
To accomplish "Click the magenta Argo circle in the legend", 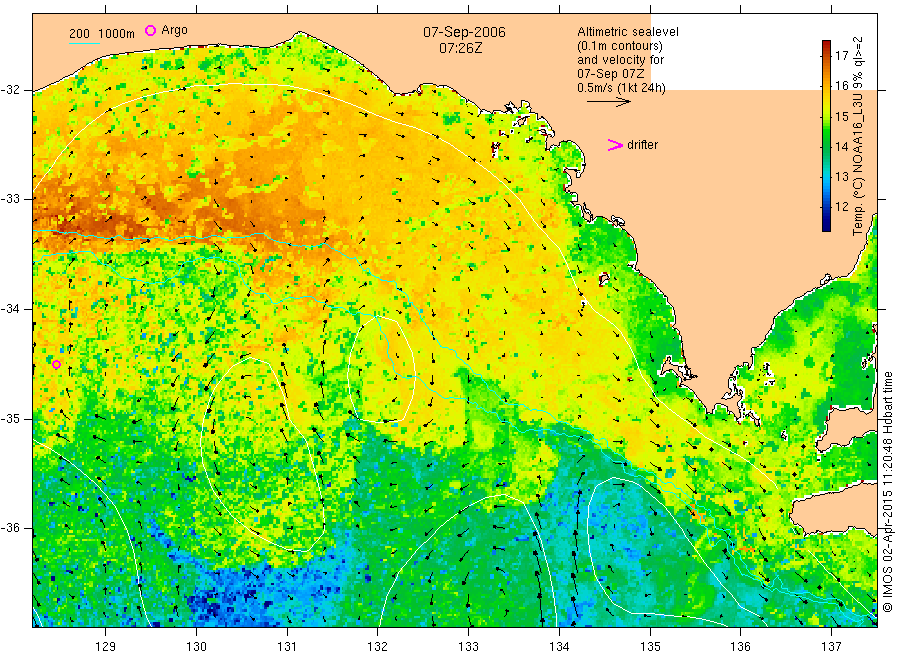I will (150, 30).
